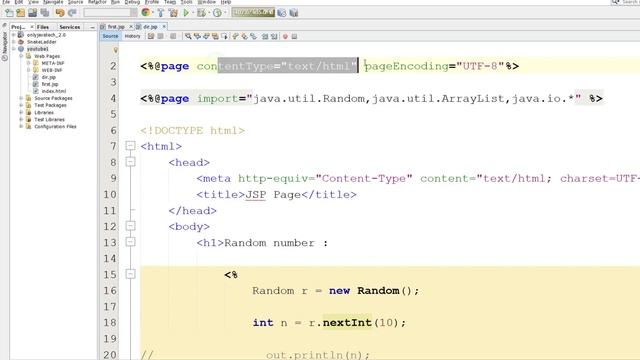
Task: Click the Save All toolbar icon
Action: [44, 13]
